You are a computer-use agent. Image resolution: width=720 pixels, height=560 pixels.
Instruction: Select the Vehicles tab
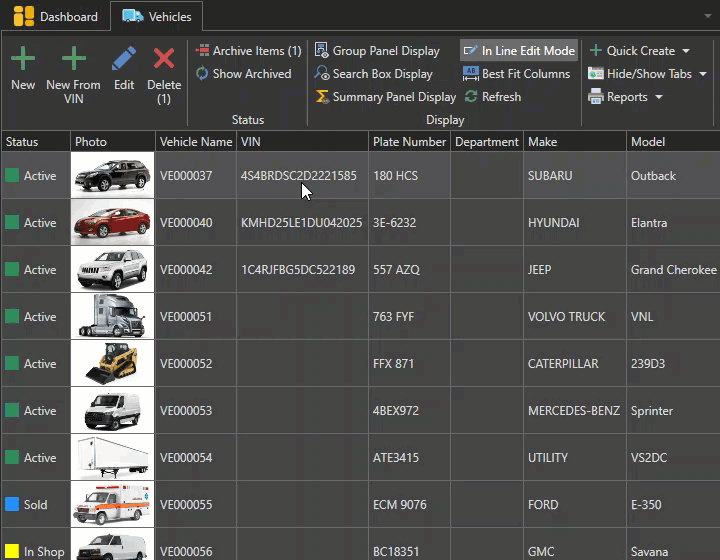pos(158,16)
